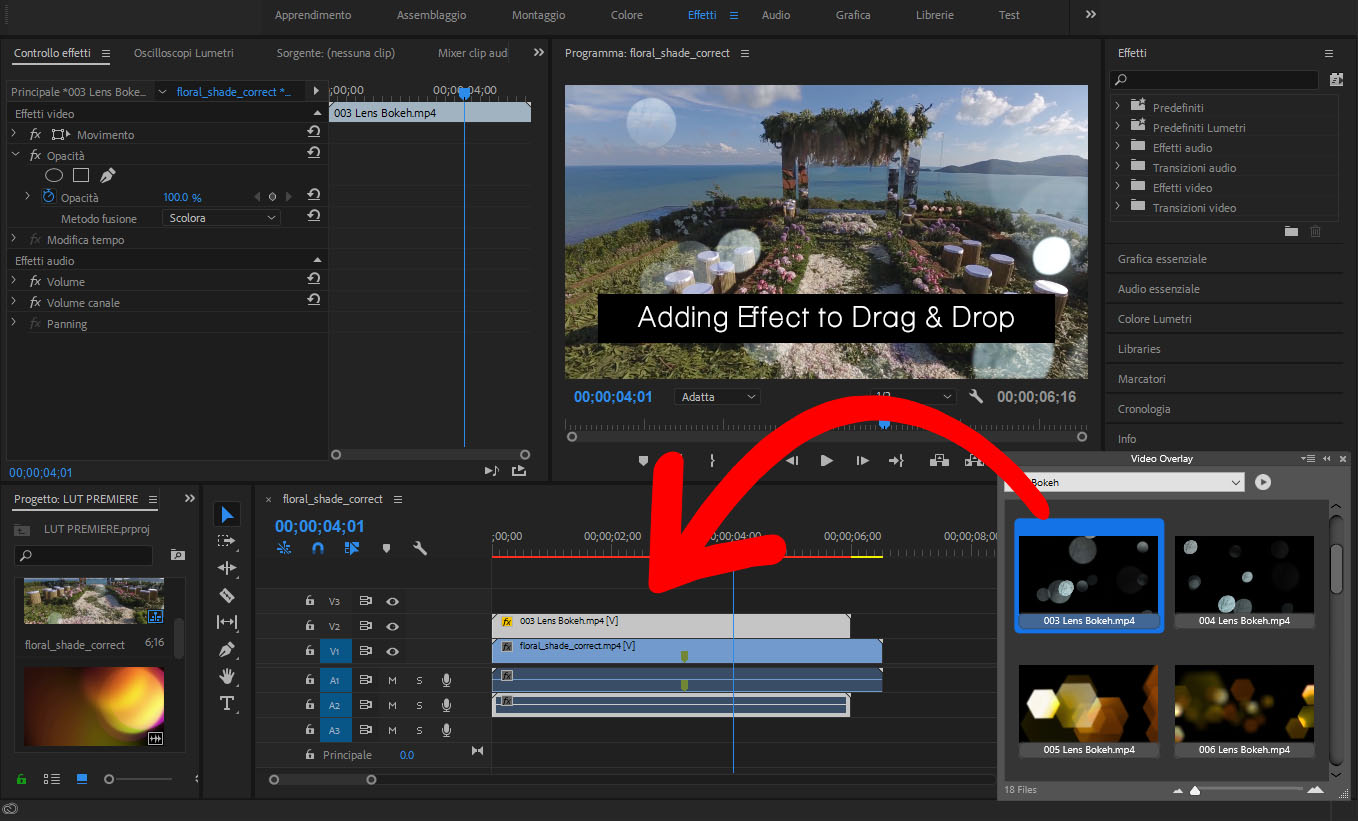The image size is (1358, 821).
Task: Expand the Movimento effect properties
Action: click(x=14, y=134)
